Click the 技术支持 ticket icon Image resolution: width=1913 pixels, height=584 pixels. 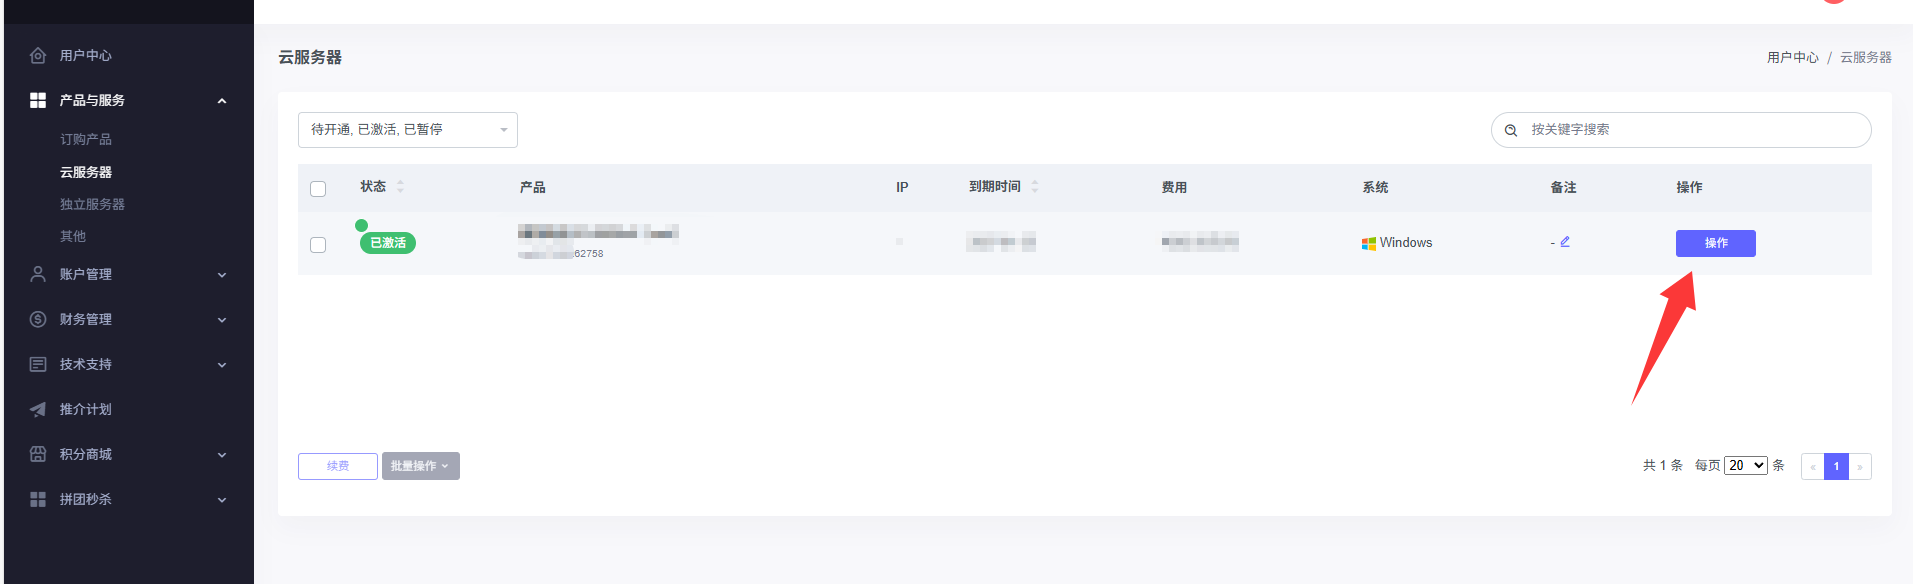point(38,364)
